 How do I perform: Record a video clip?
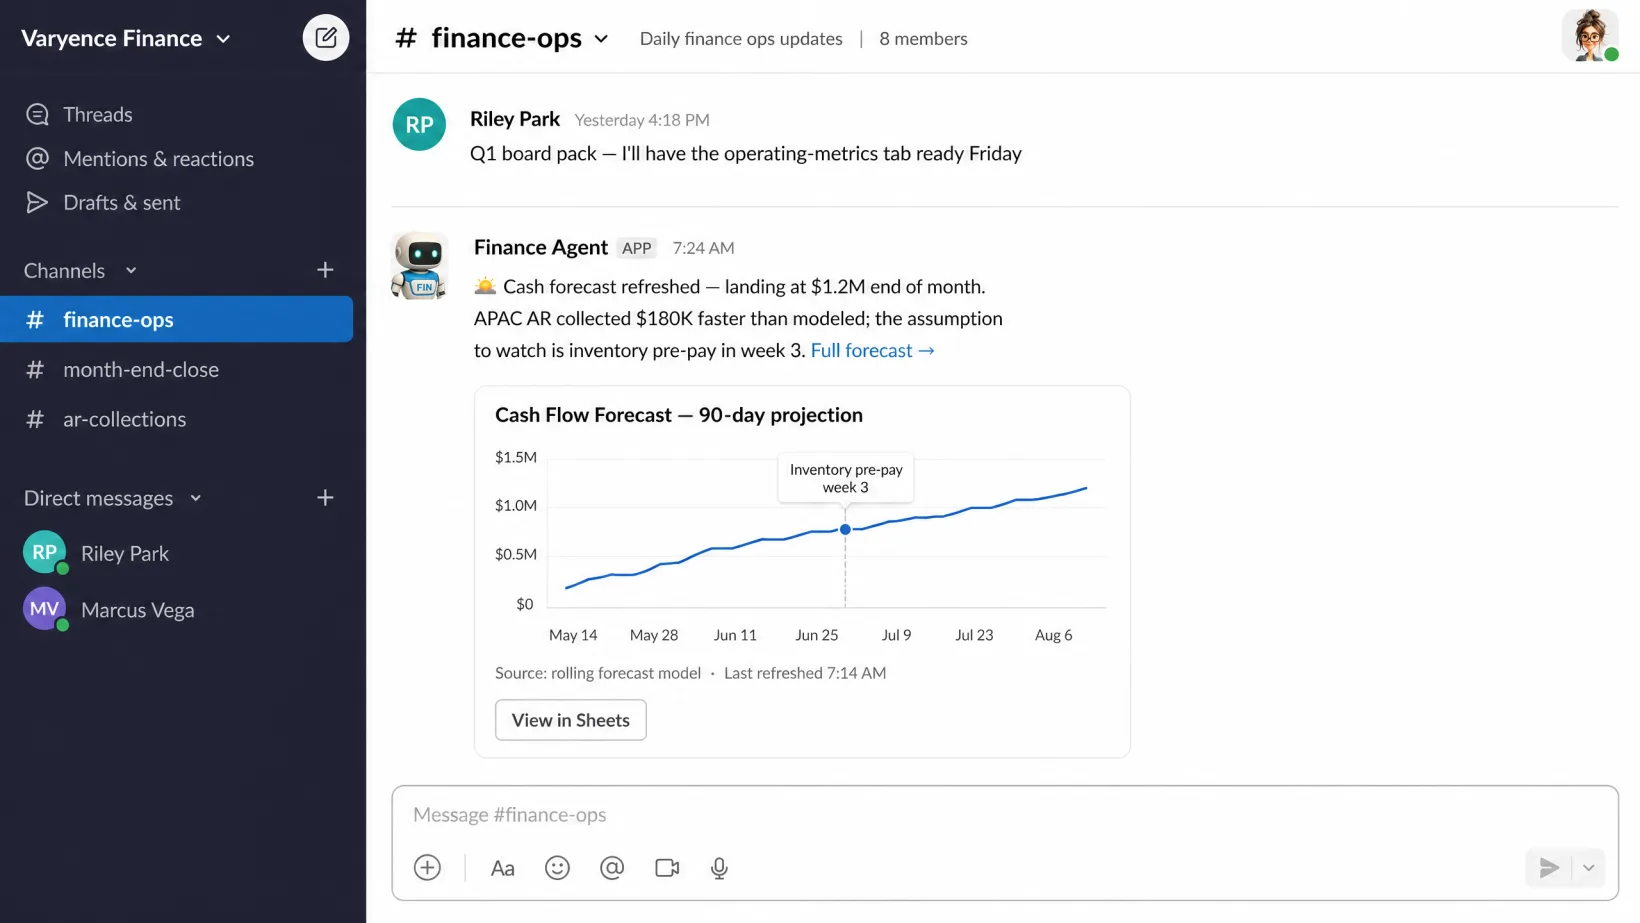coord(667,867)
